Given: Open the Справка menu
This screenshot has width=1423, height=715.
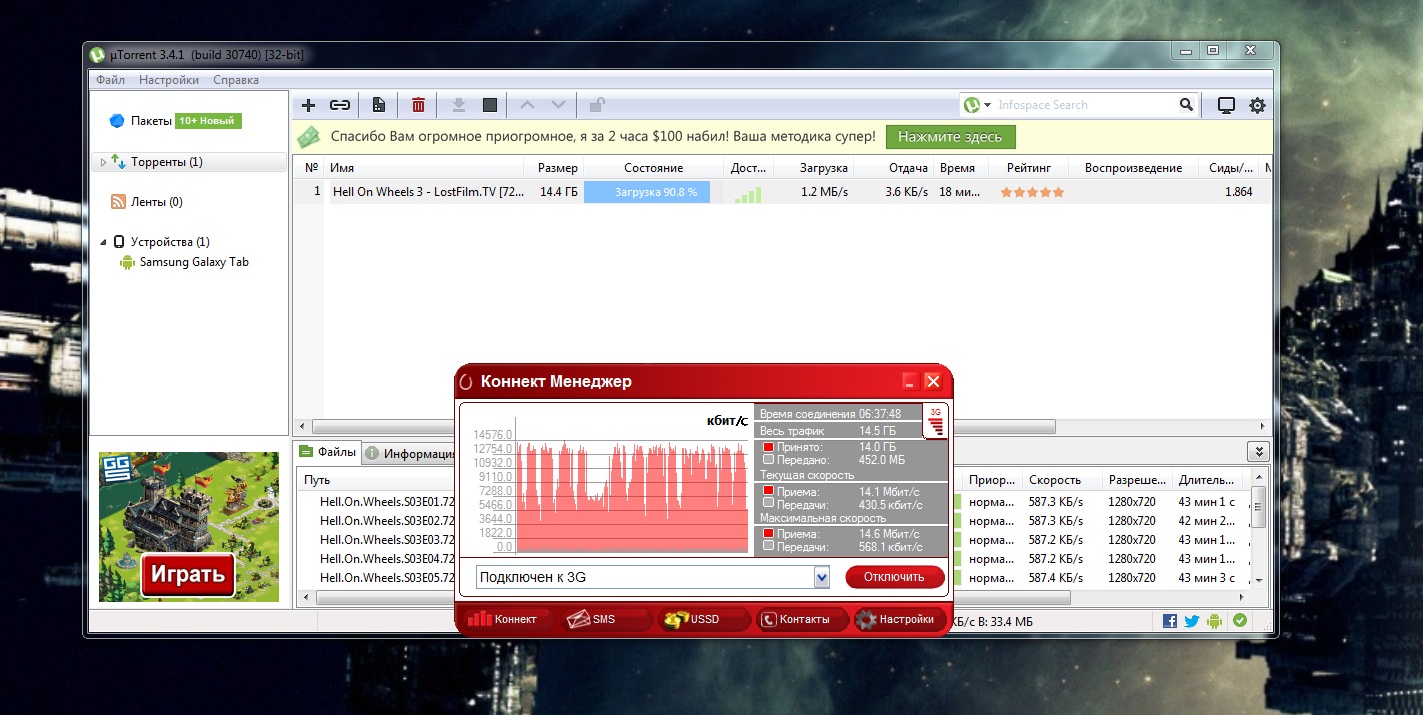Looking at the screenshot, I should point(236,80).
